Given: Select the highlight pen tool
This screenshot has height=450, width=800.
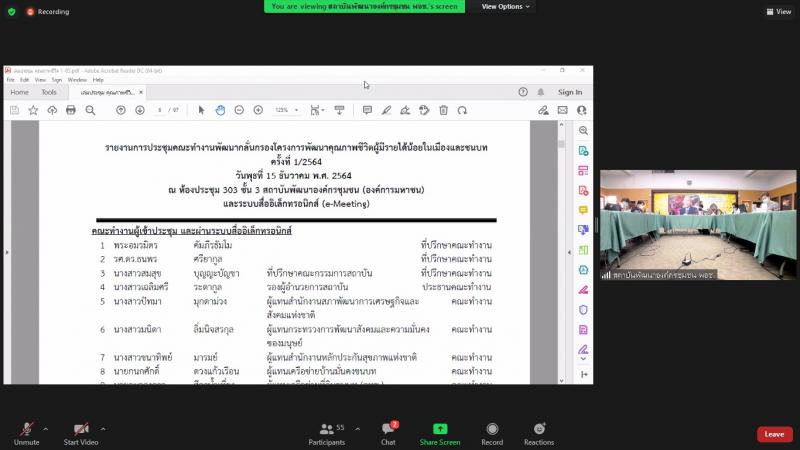Looking at the screenshot, I should click(386, 110).
